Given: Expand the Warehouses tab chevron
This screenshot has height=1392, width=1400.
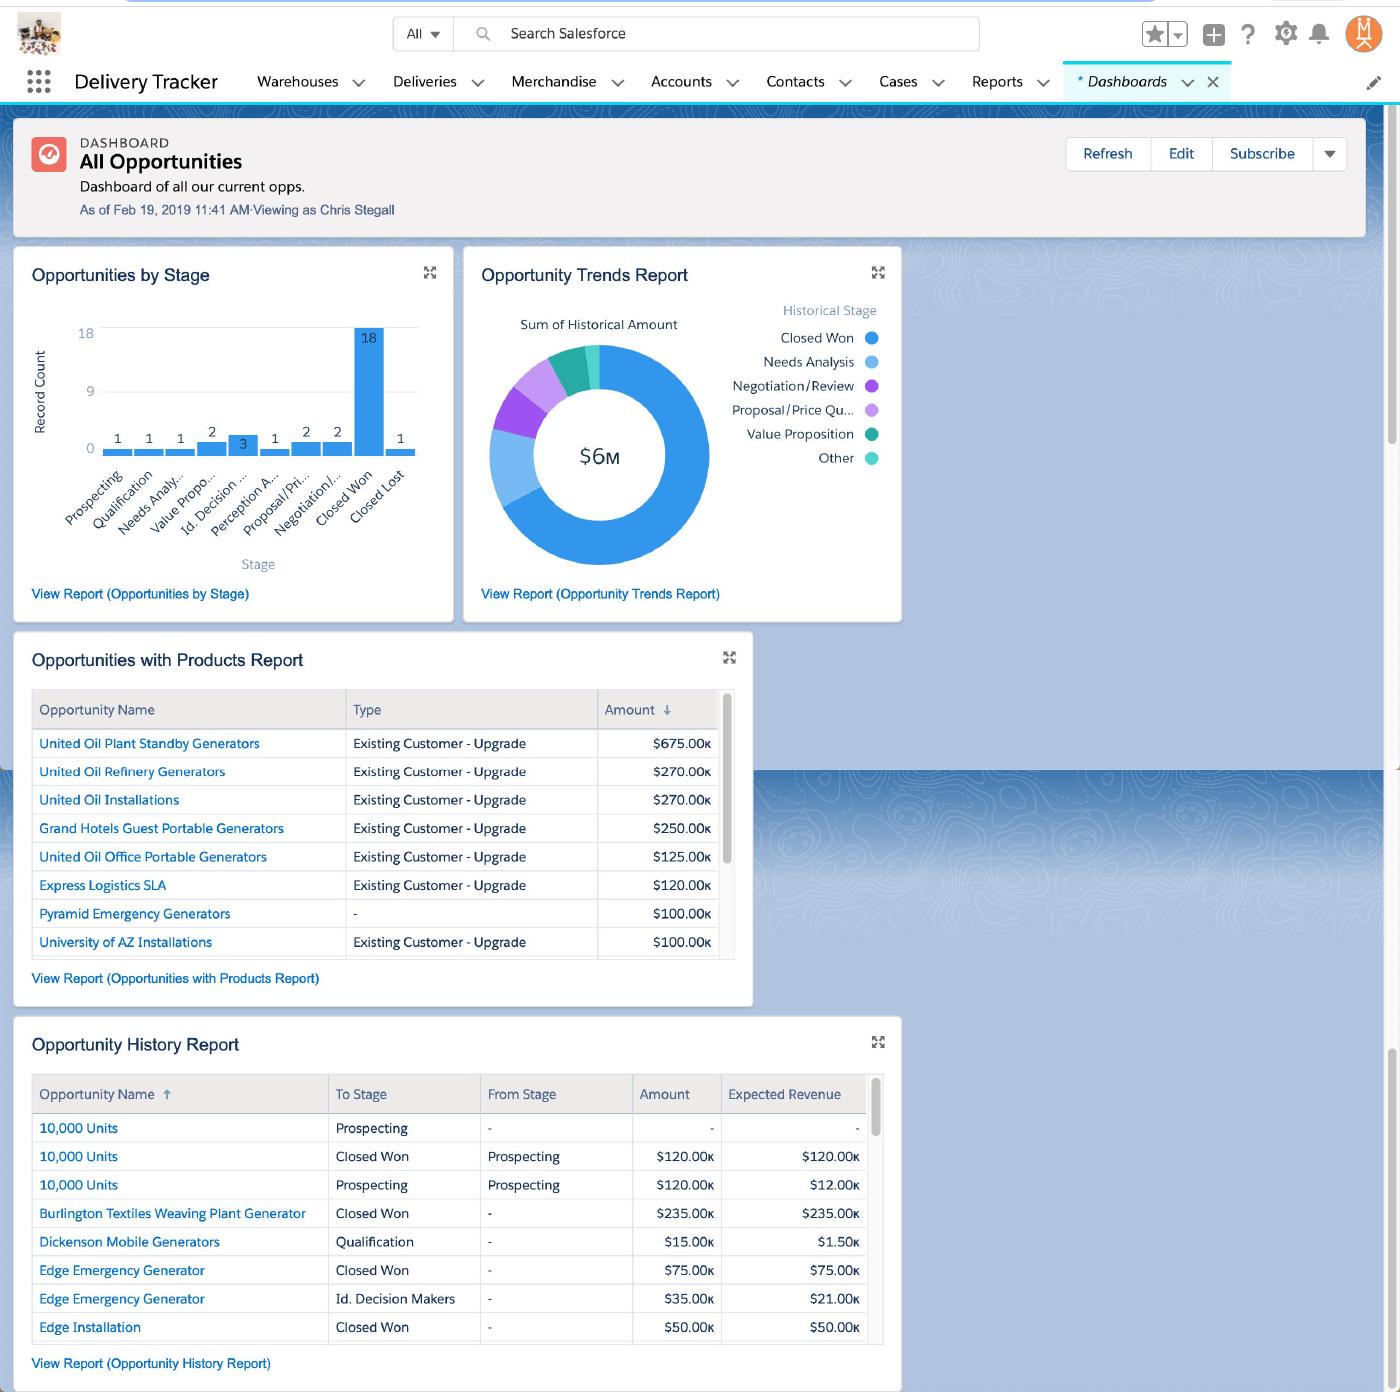Looking at the screenshot, I should 359,83.
